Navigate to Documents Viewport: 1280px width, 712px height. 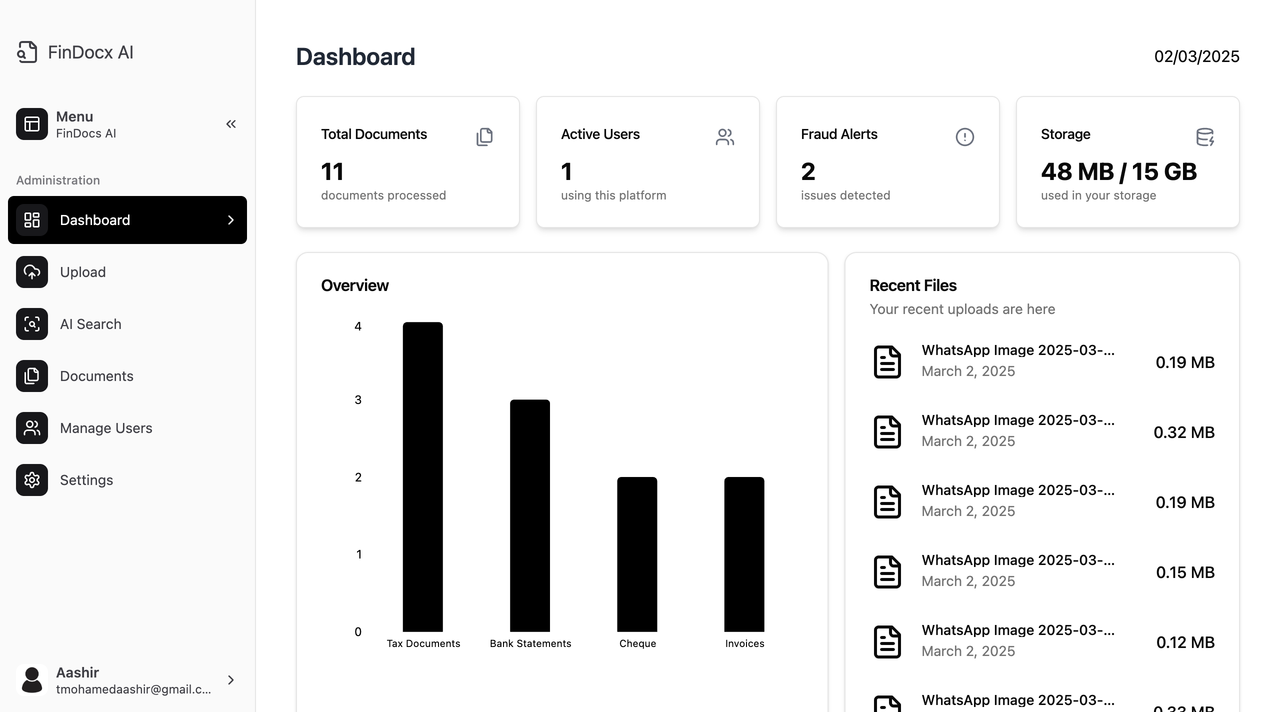tap(127, 376)
